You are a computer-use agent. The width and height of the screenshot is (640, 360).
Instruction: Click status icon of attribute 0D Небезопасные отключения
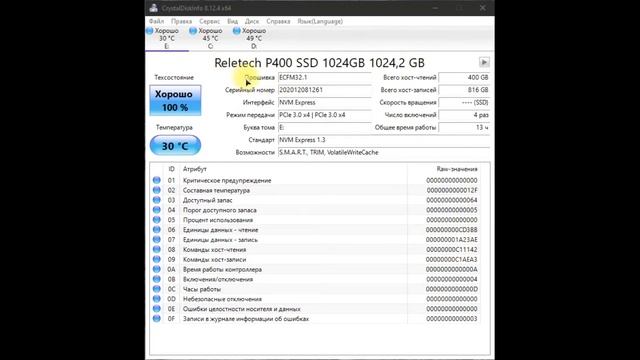[157, 299]
